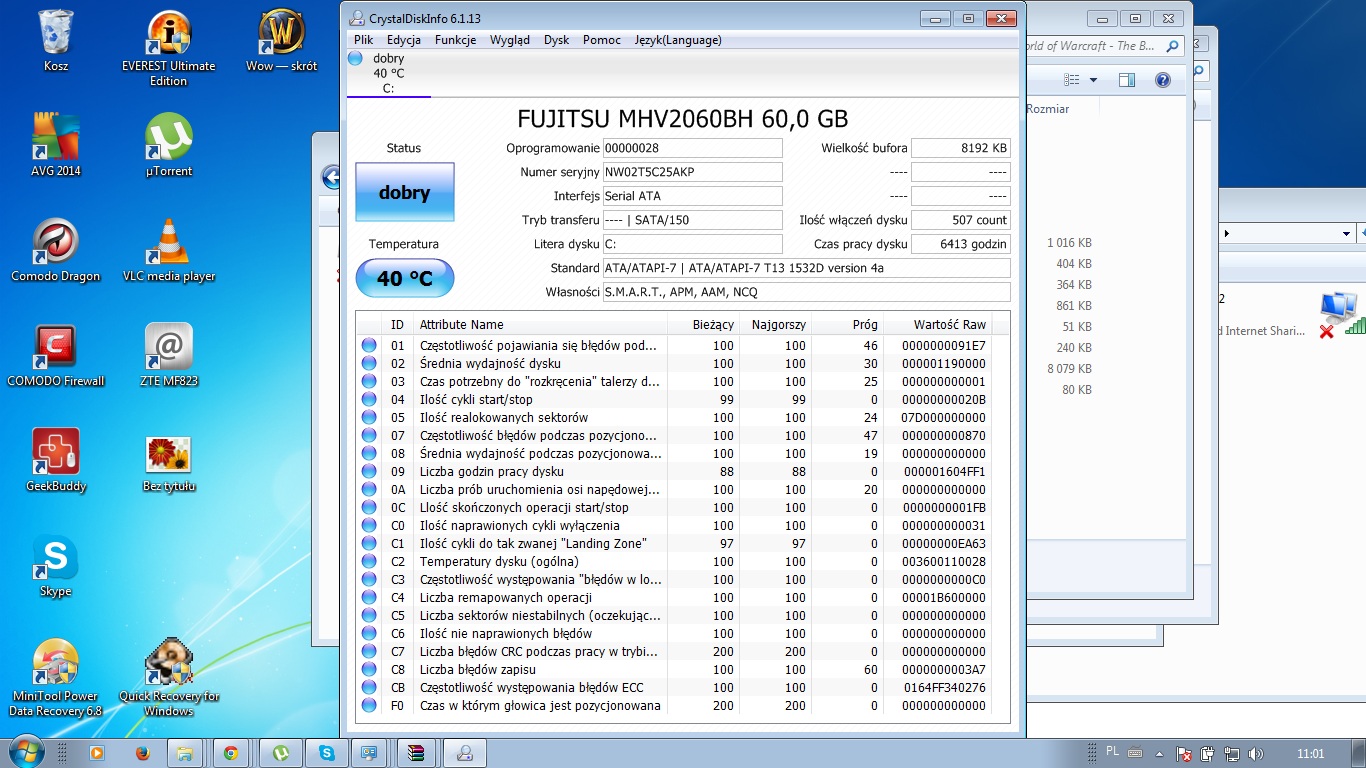The height and width of the screenshot is (768, 1366).
Task: Switch to Windows Explorer on the taskbar
Action: click(185, 753)
